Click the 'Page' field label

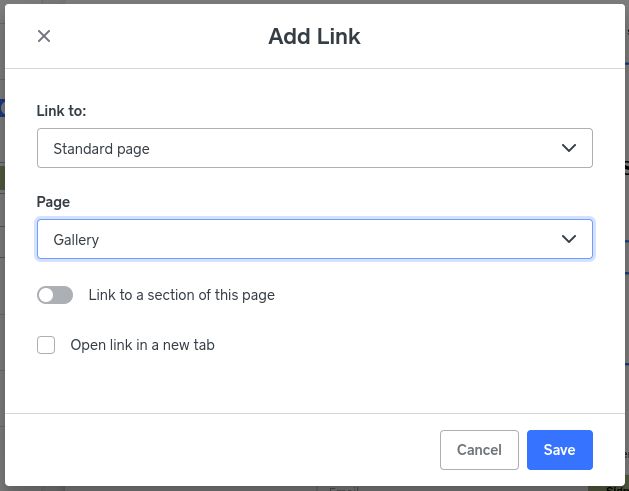pos(53,202)
